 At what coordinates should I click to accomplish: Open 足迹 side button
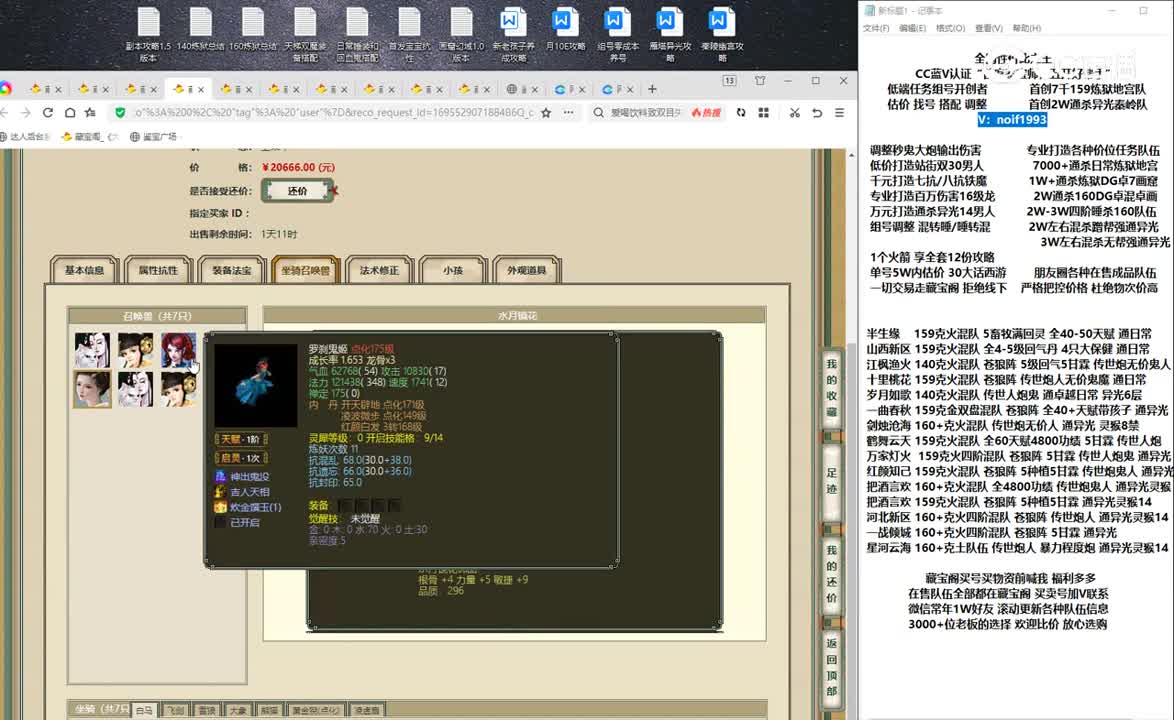coord(831,481)
